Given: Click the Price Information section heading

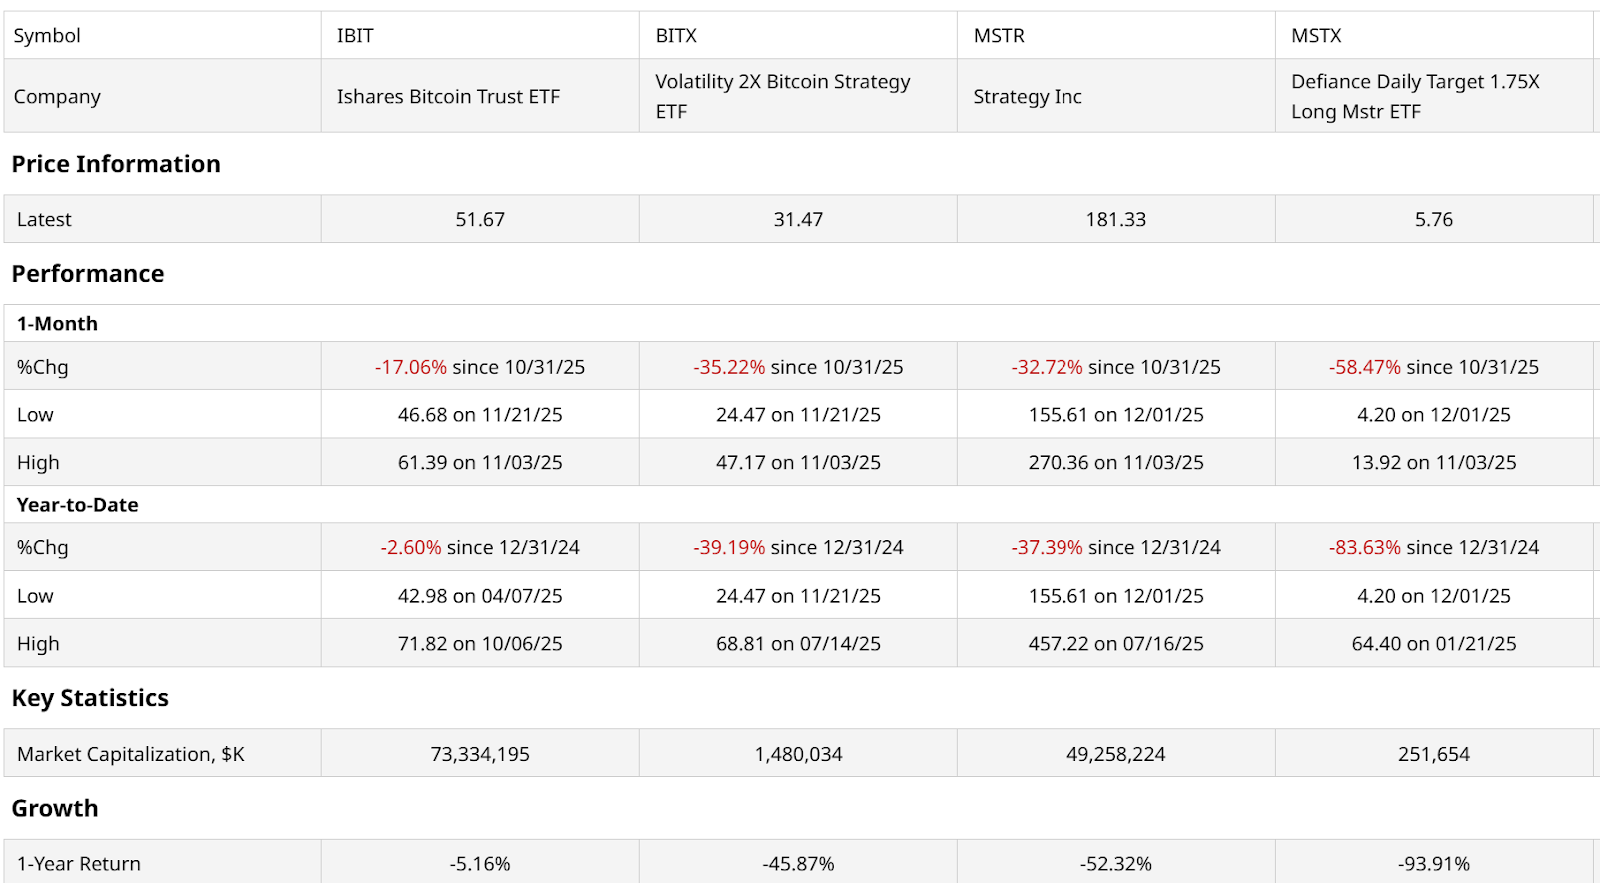Looking at the screenshot, I should tap(116, 164).
